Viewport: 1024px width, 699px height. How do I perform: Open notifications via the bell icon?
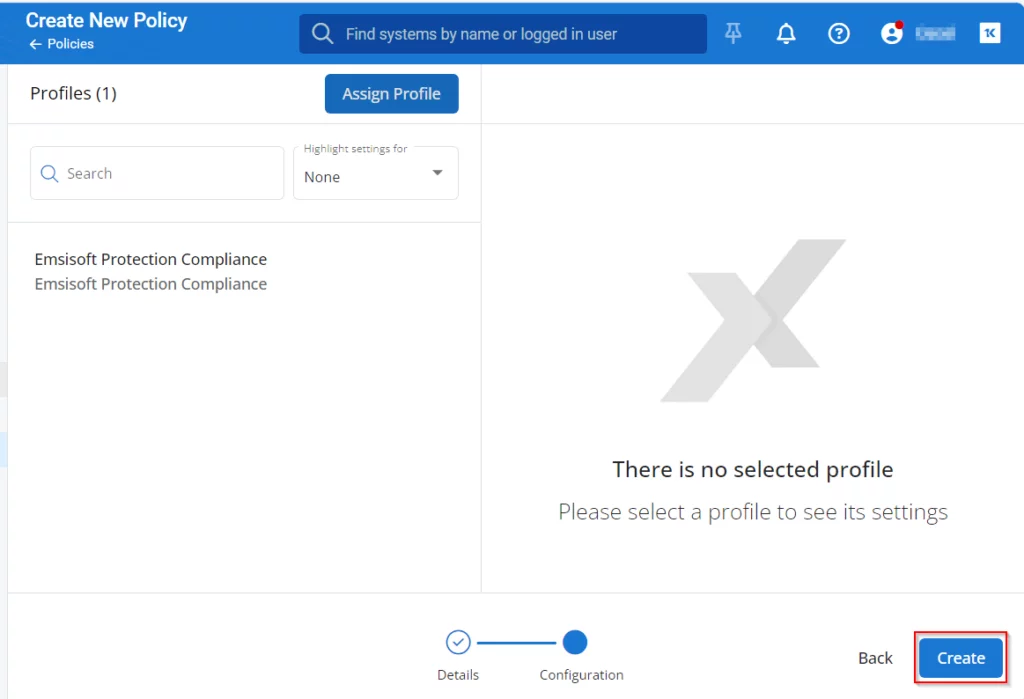(x=786, y=33)
